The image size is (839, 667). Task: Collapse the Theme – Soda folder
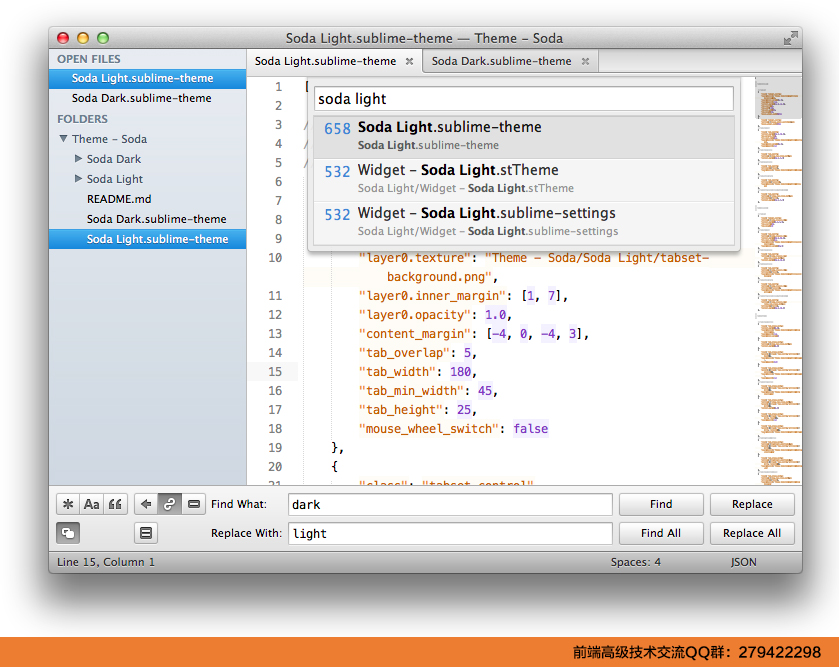(x=65, y=138)
